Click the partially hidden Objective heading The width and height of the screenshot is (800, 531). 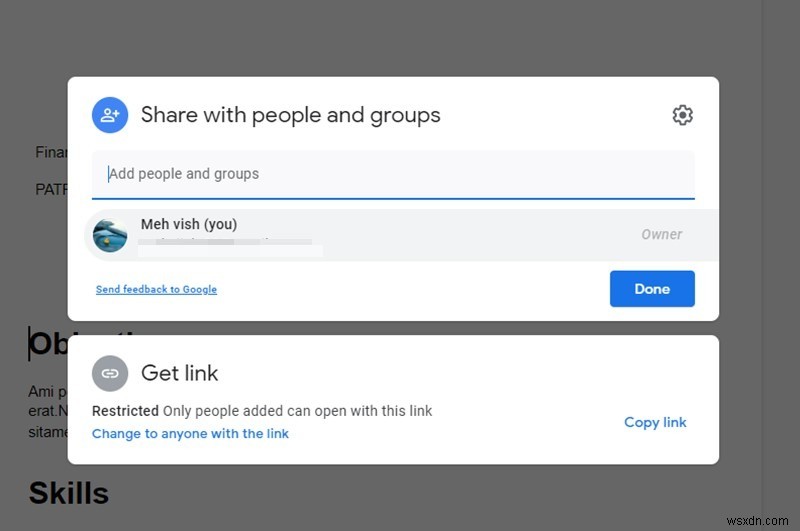[48, 343]
